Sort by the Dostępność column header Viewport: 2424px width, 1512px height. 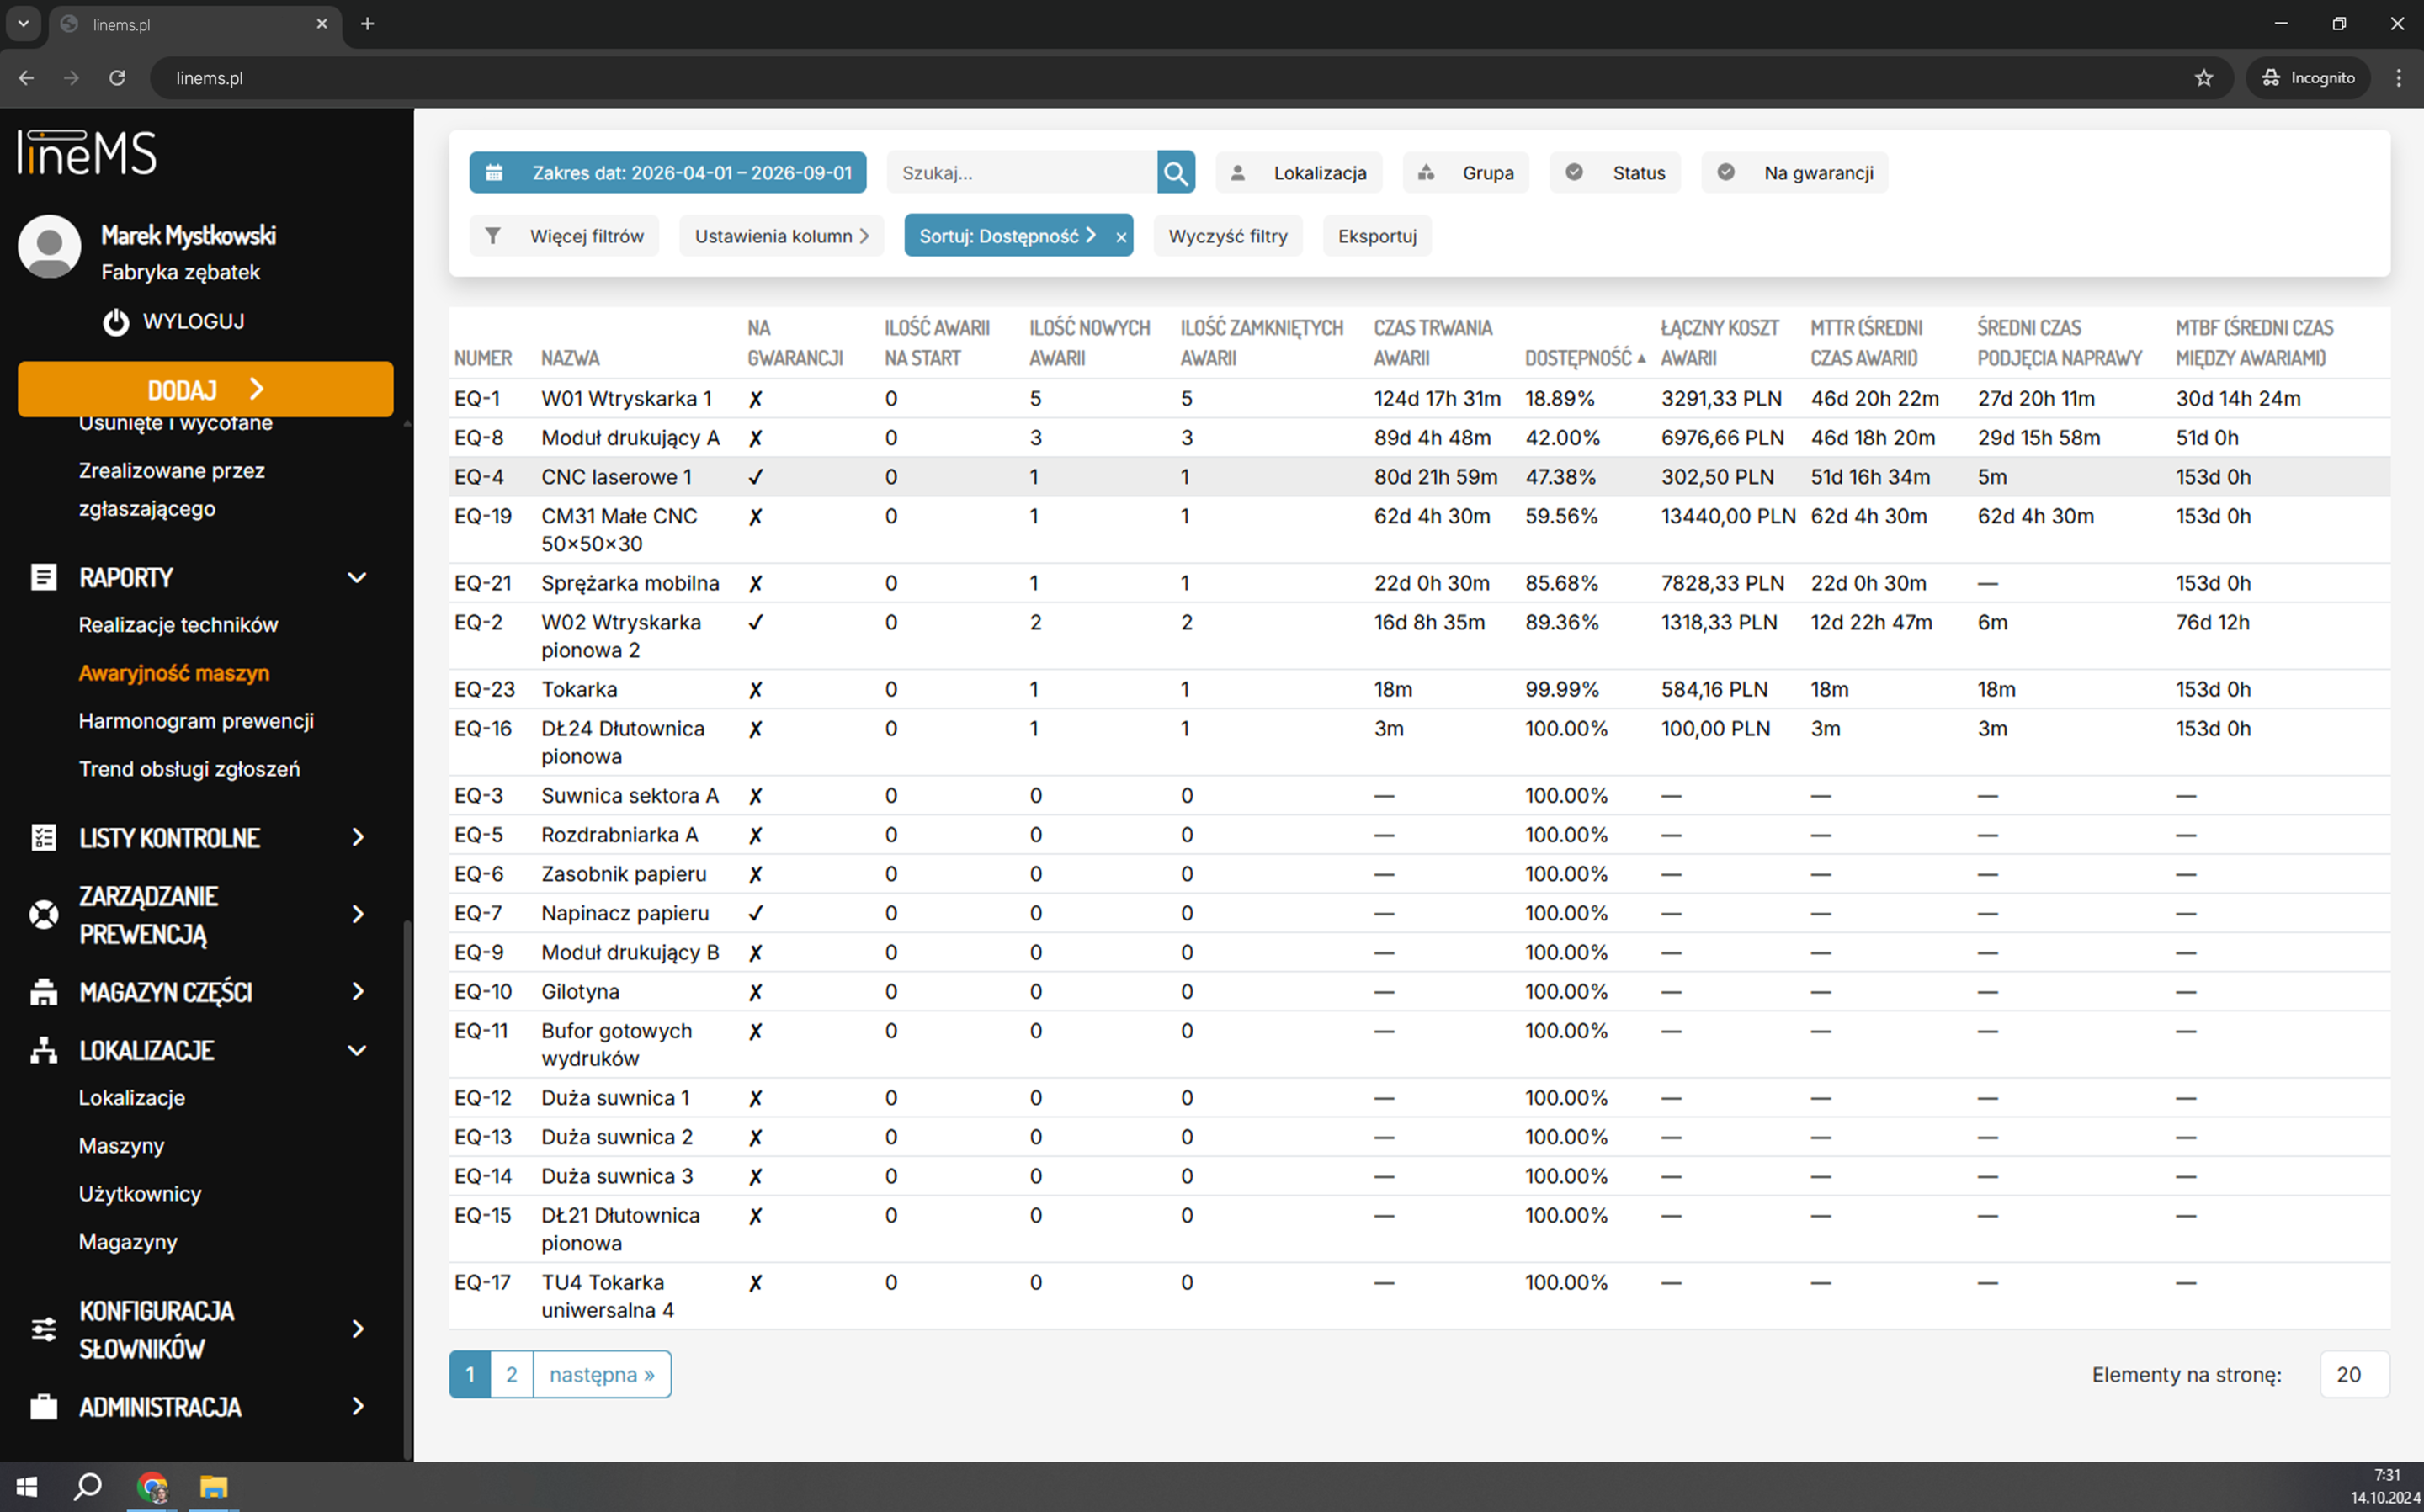[x=1584, y=358]
